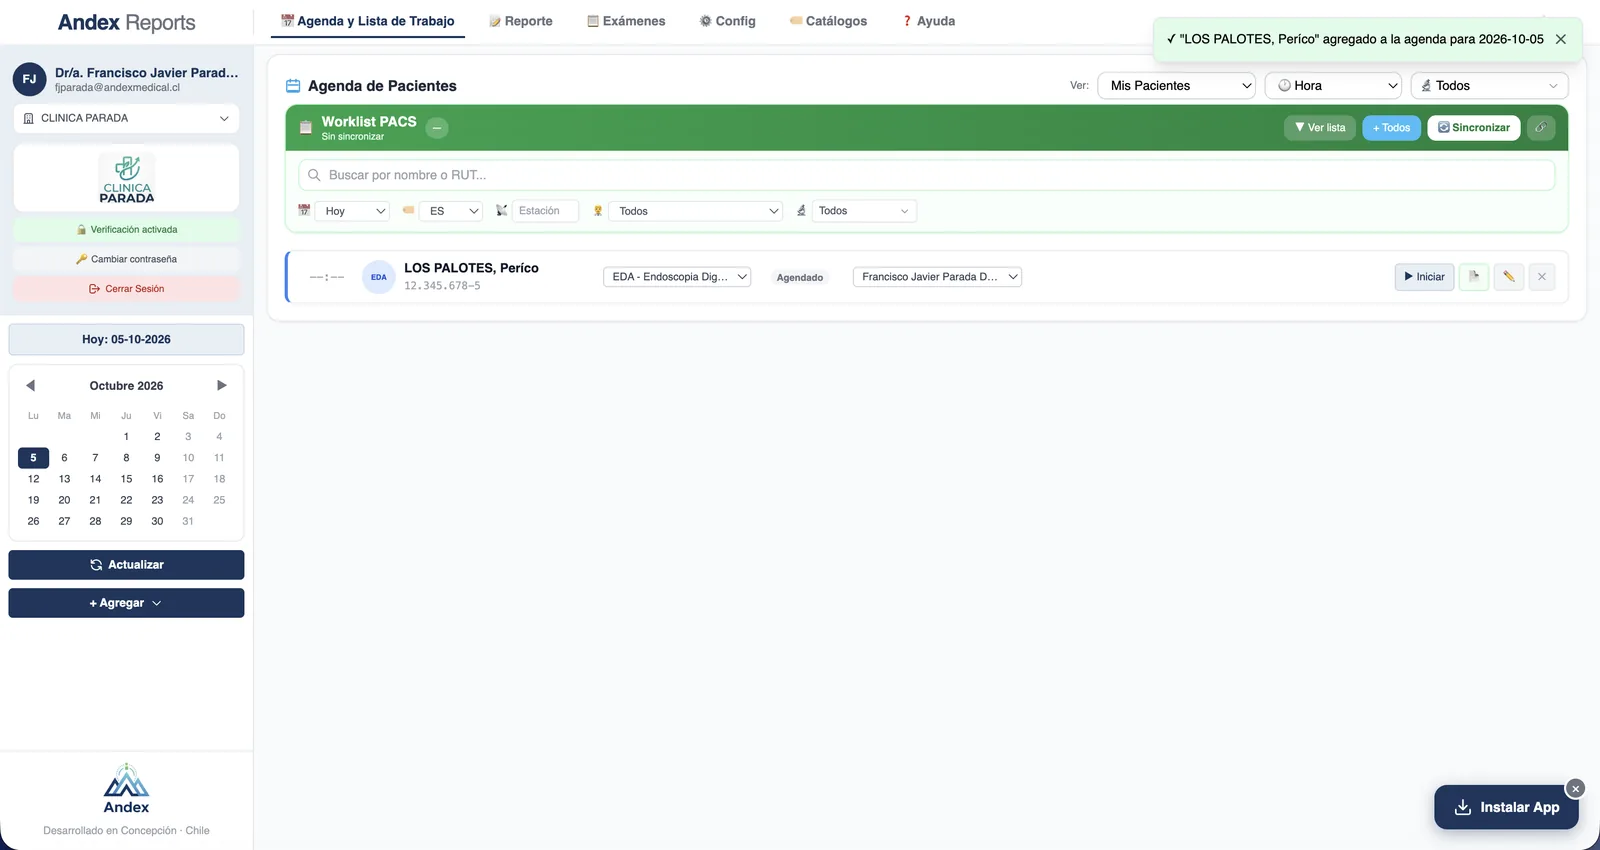Open the Hora sort dropdown

(x=1334, y=86)
